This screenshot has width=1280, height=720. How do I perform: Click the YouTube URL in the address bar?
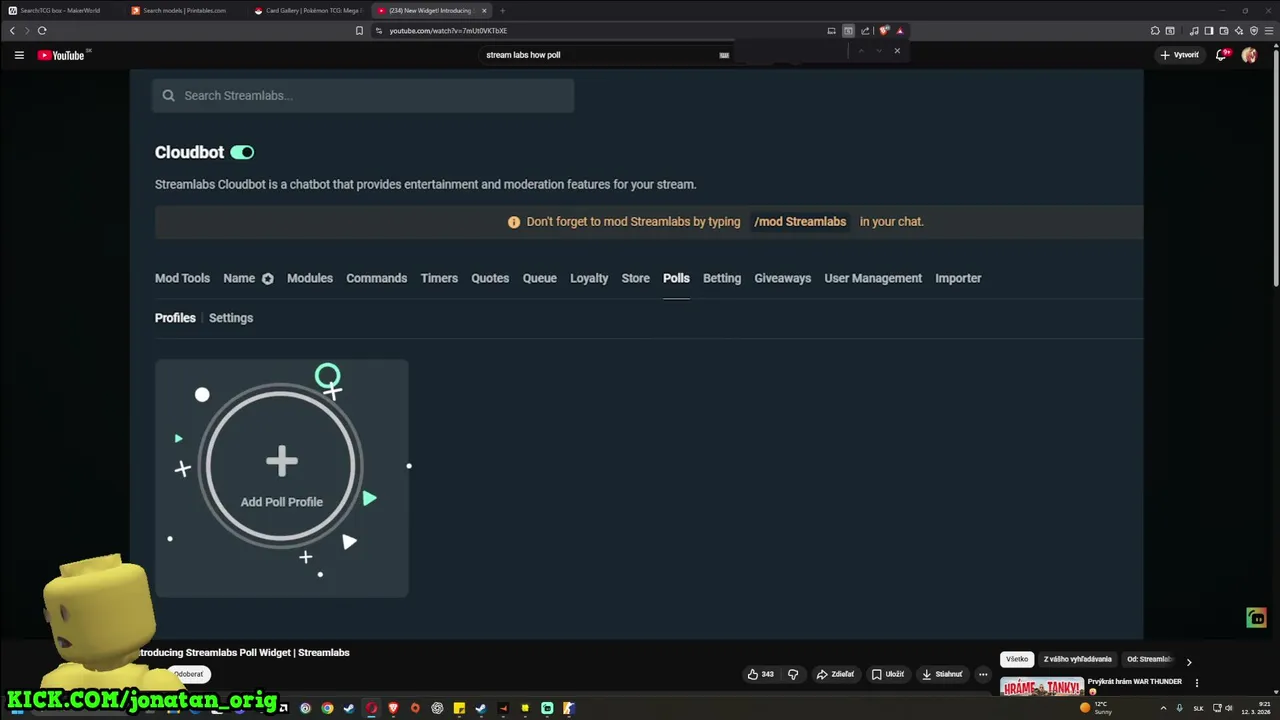[448, 31]
